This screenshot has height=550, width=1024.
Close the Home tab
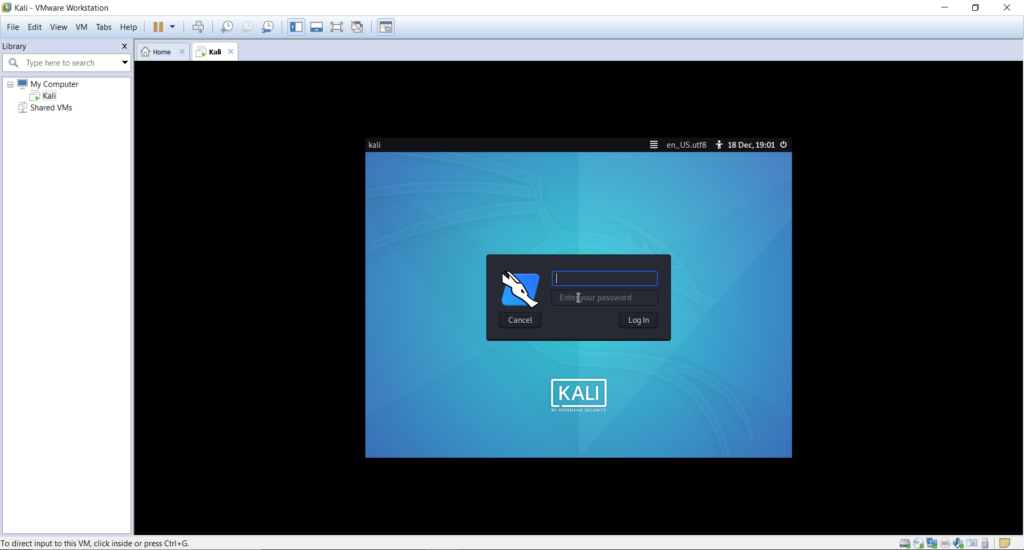click(182, 52)
